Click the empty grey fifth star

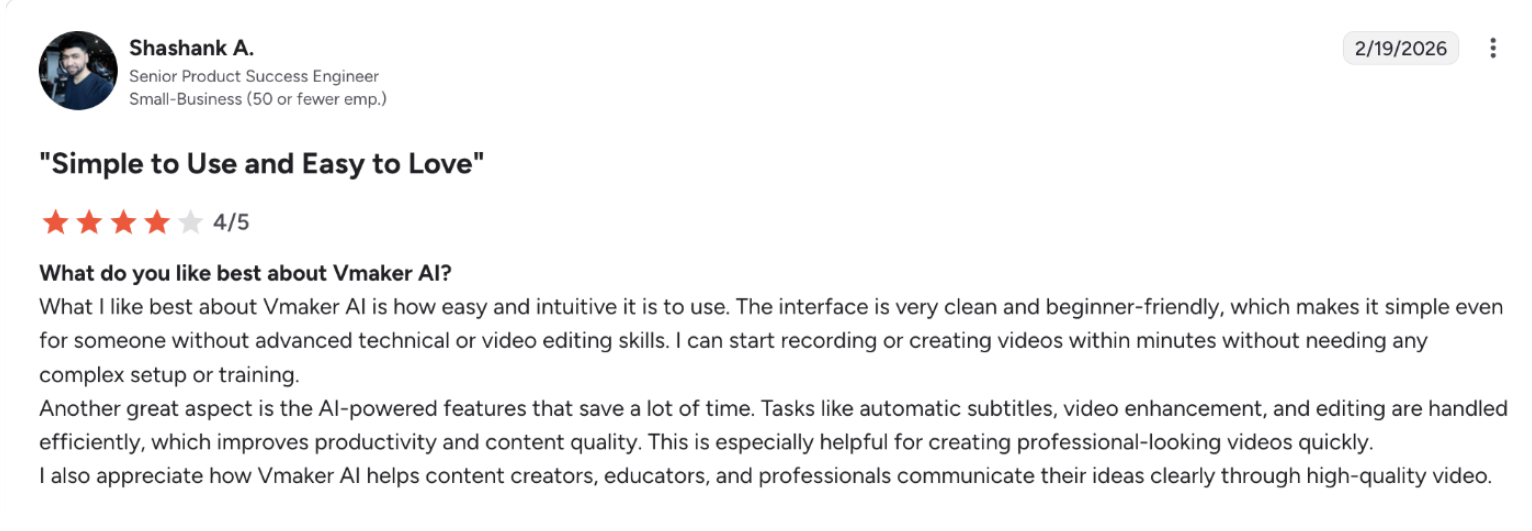(x=190, y=222)
